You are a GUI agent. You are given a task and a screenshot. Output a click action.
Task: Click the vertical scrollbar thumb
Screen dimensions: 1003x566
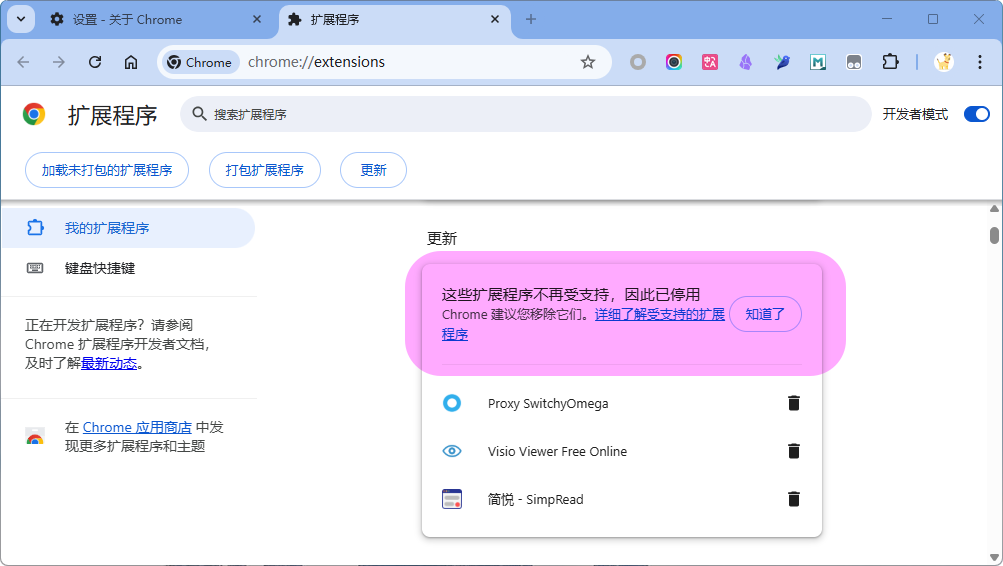(x=994, y=235)
